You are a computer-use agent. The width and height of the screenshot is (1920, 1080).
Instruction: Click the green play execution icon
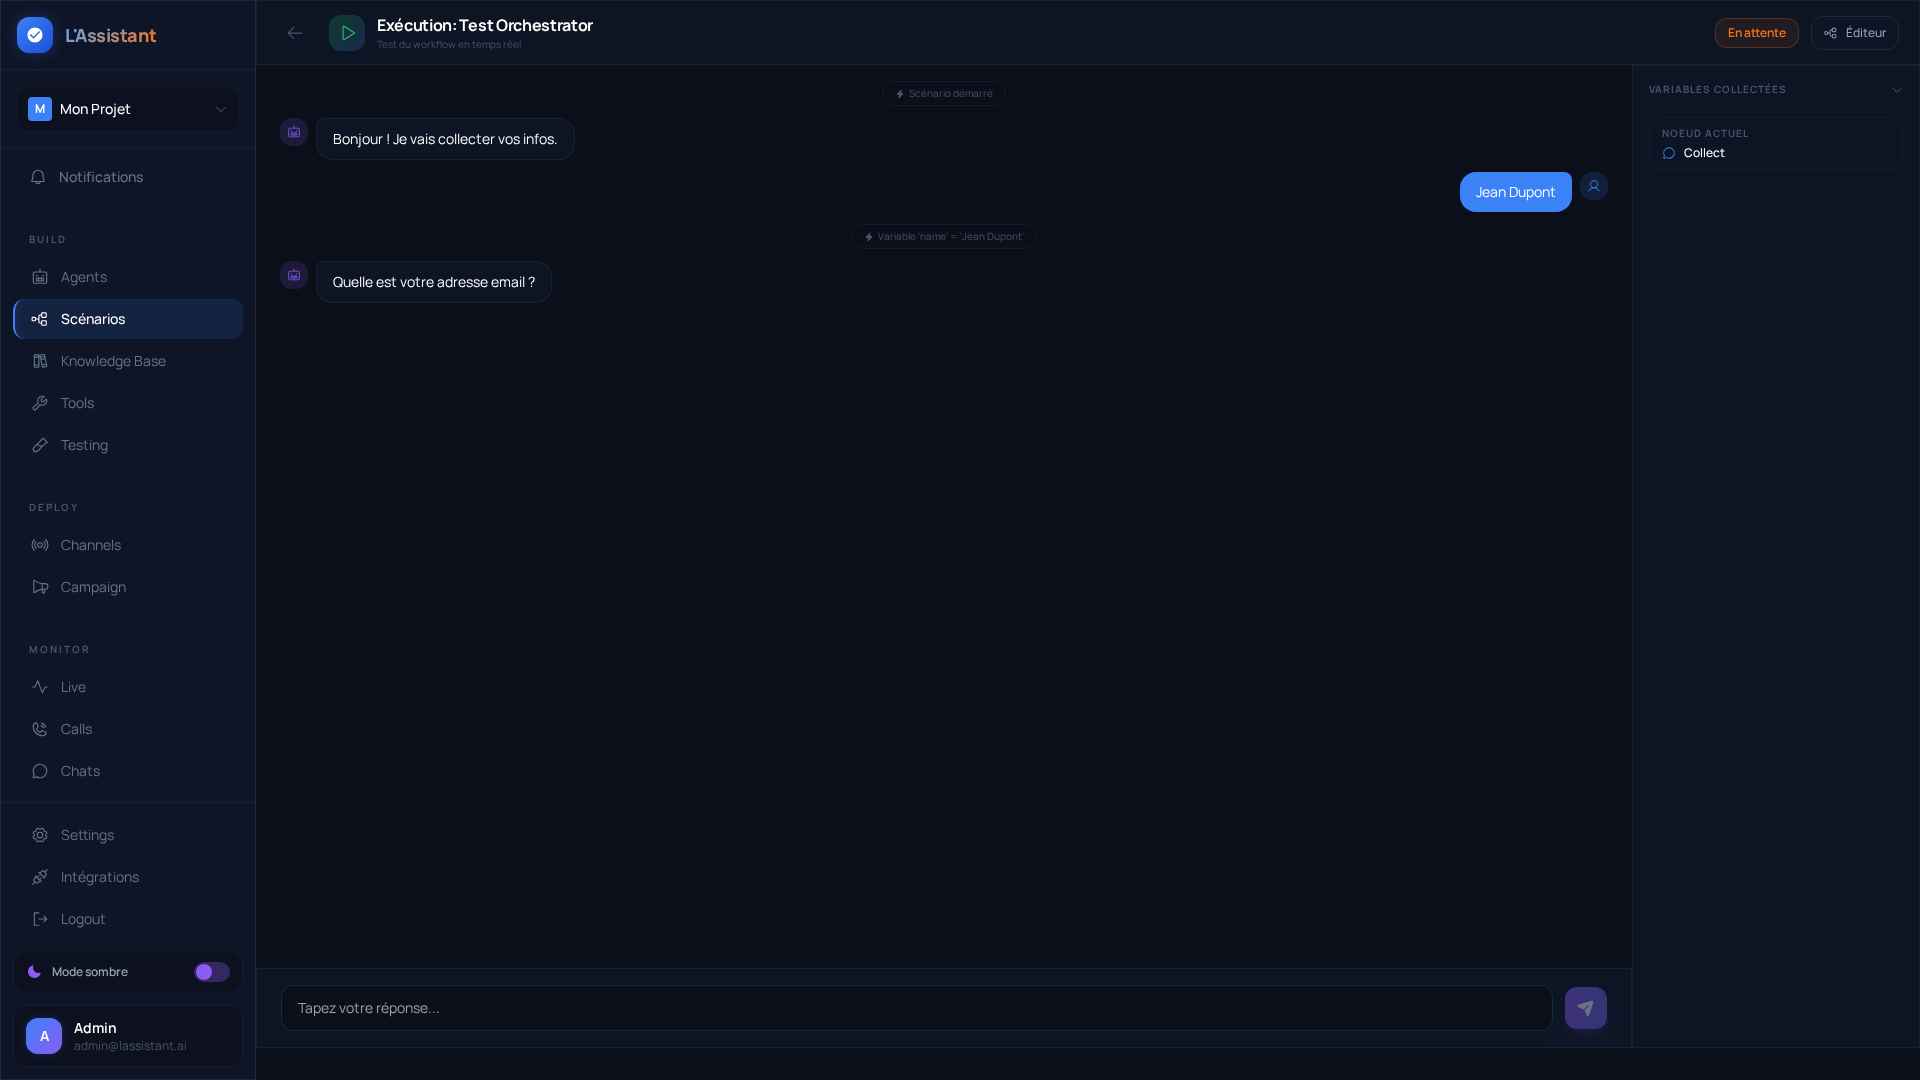347,33
